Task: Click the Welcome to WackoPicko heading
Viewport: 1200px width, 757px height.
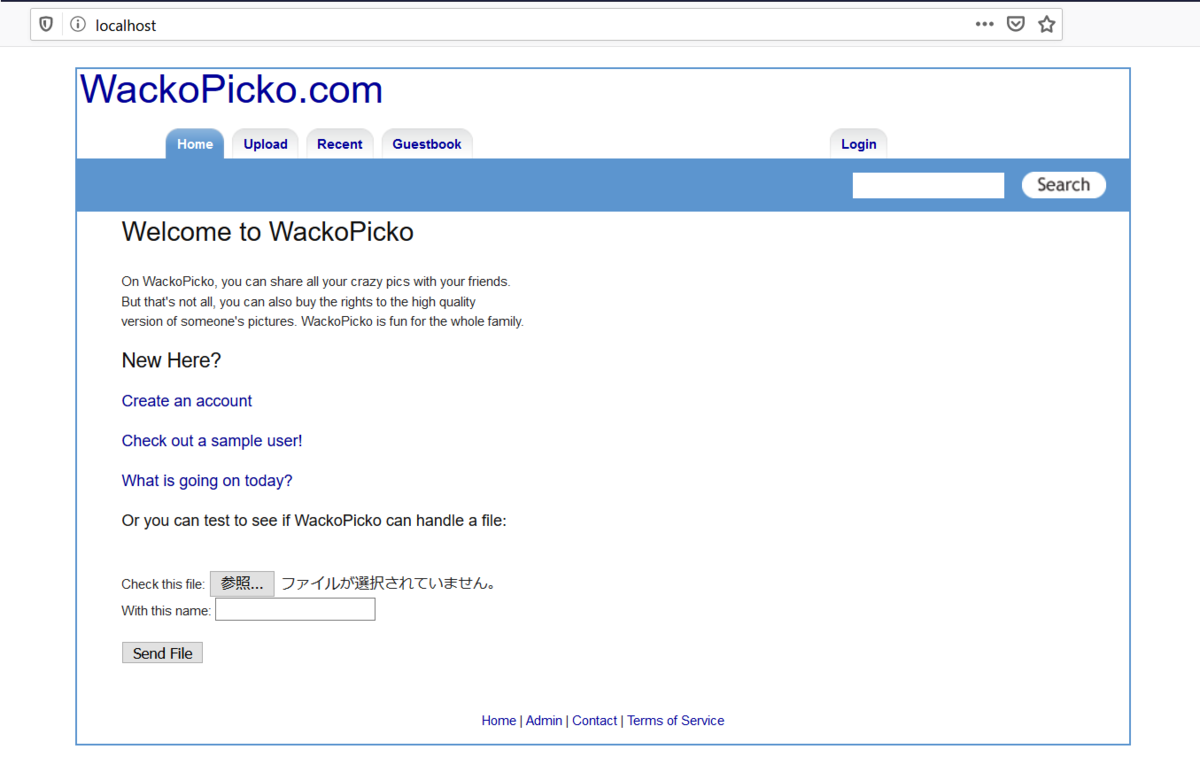Action: pos(268,232)
